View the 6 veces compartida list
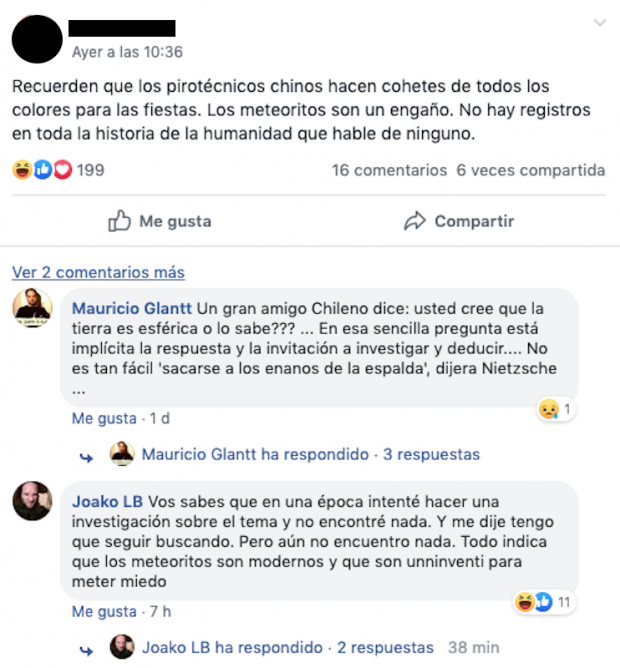This screenshot has height=668, width=620. [x=531, y=170]
